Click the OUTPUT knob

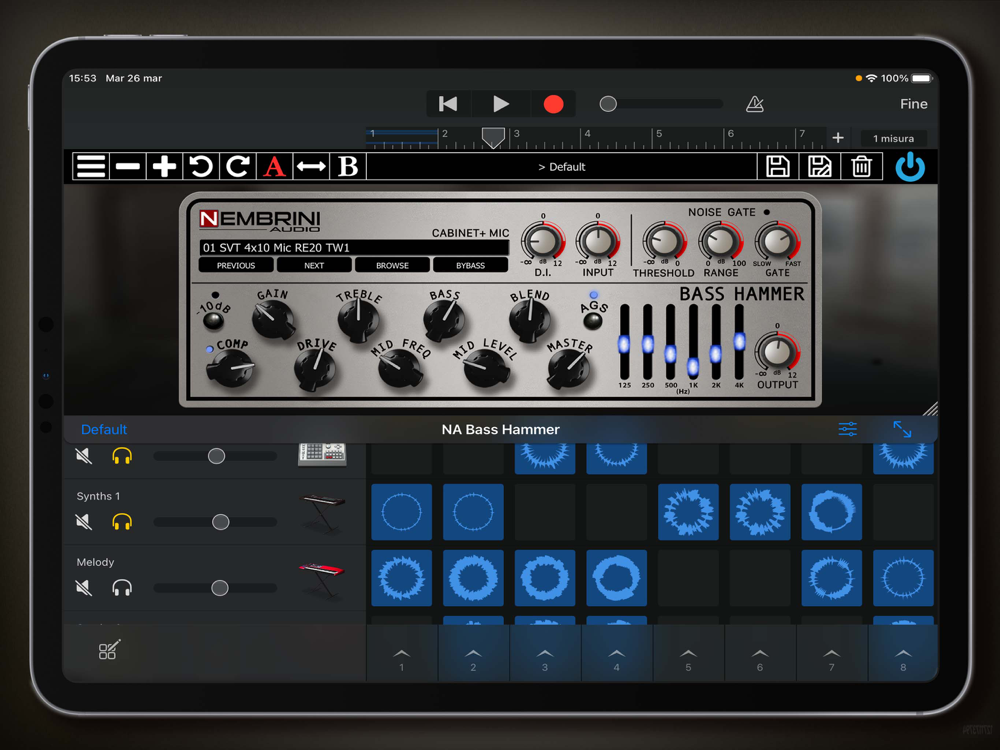pos(777,353)
